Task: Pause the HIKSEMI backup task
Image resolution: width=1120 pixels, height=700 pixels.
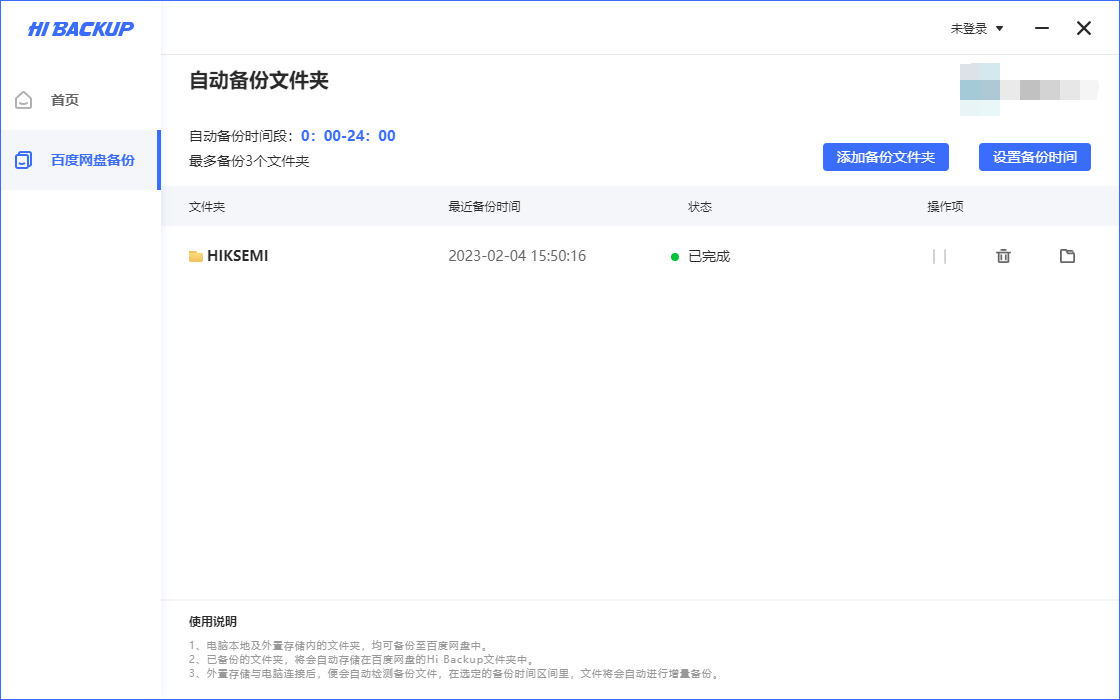Action: (940, 256)
